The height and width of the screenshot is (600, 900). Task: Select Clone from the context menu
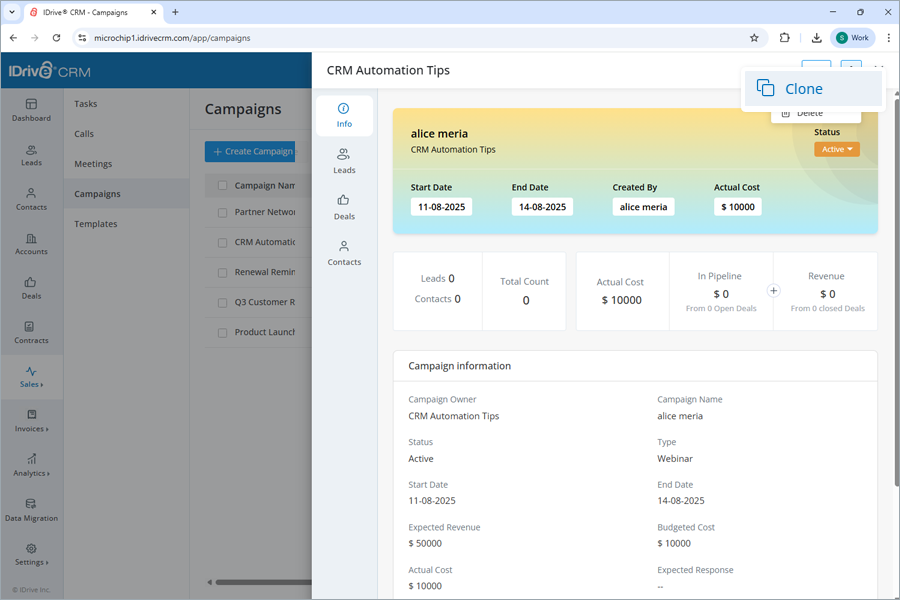coord(803,88)
